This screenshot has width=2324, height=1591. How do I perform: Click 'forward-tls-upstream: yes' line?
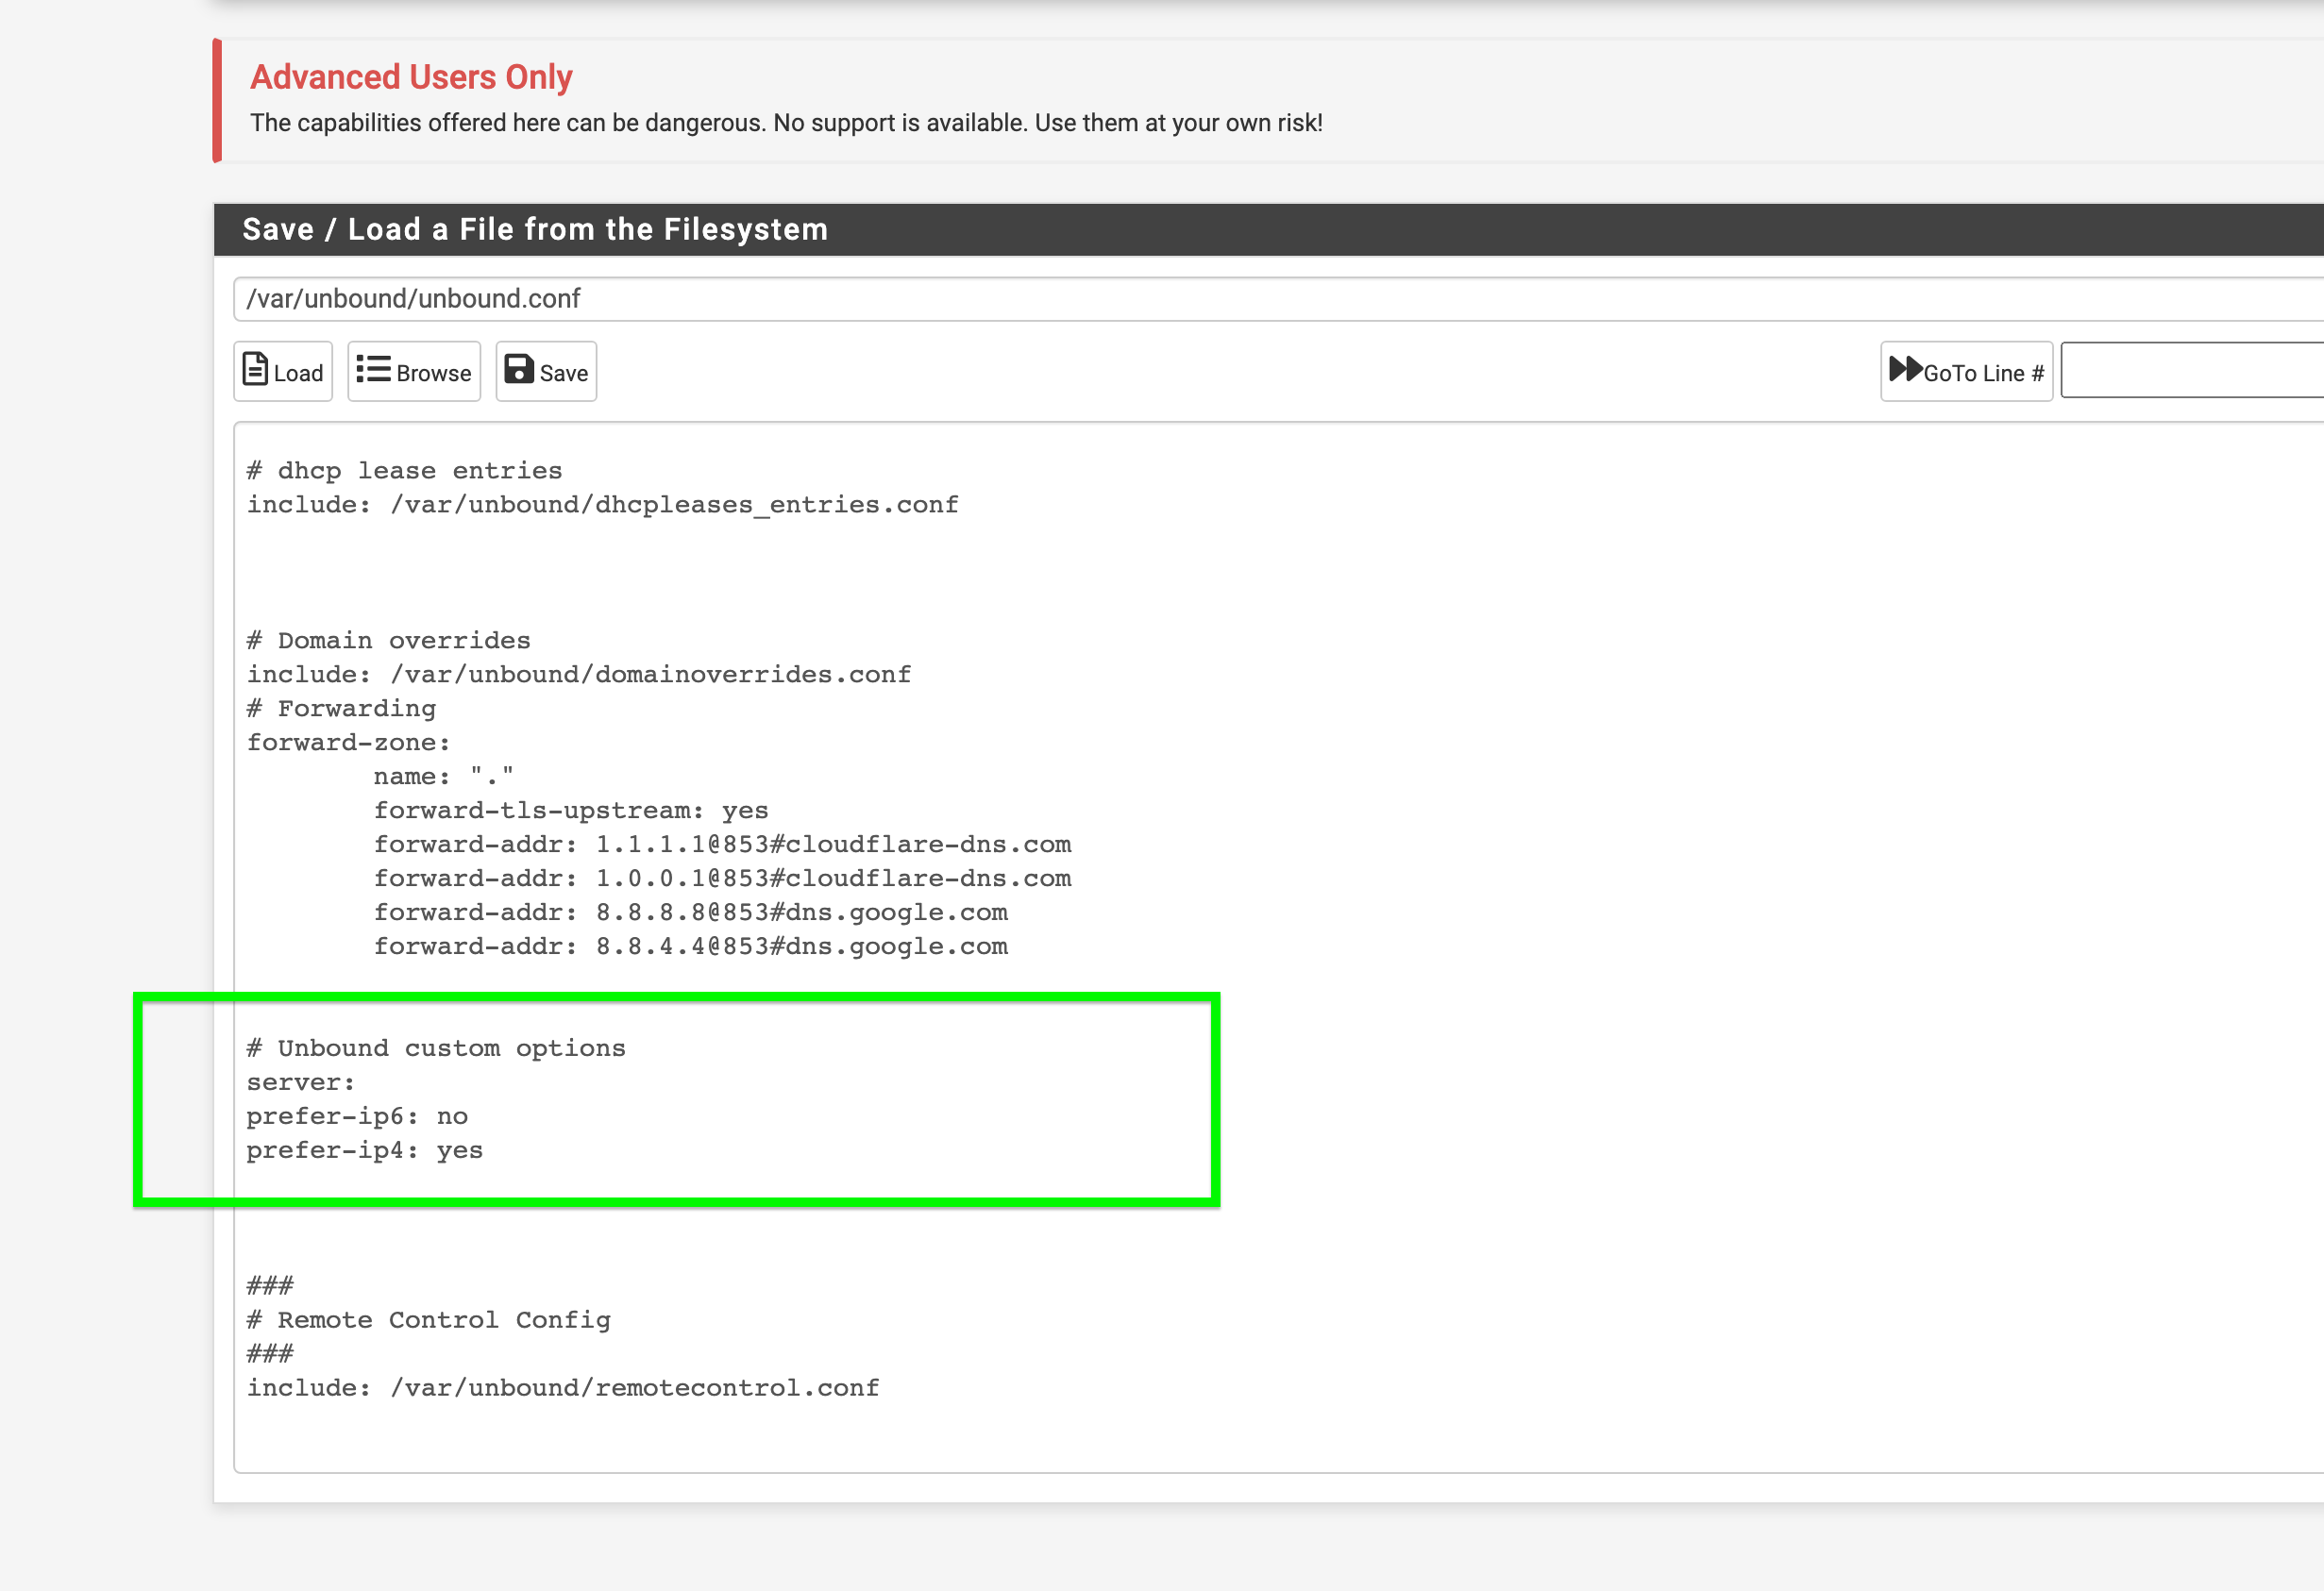[x=571, y=810]
